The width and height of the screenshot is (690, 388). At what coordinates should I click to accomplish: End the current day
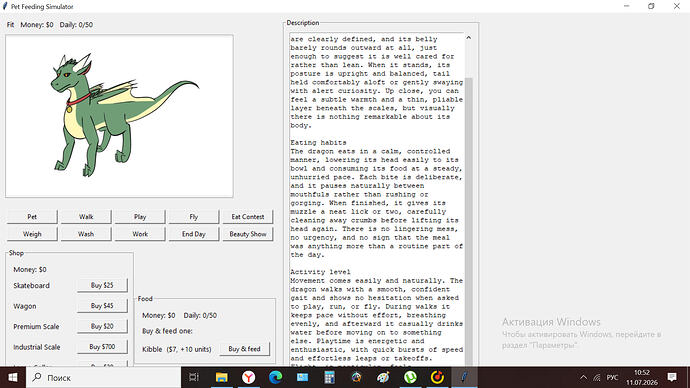[194, 234]
